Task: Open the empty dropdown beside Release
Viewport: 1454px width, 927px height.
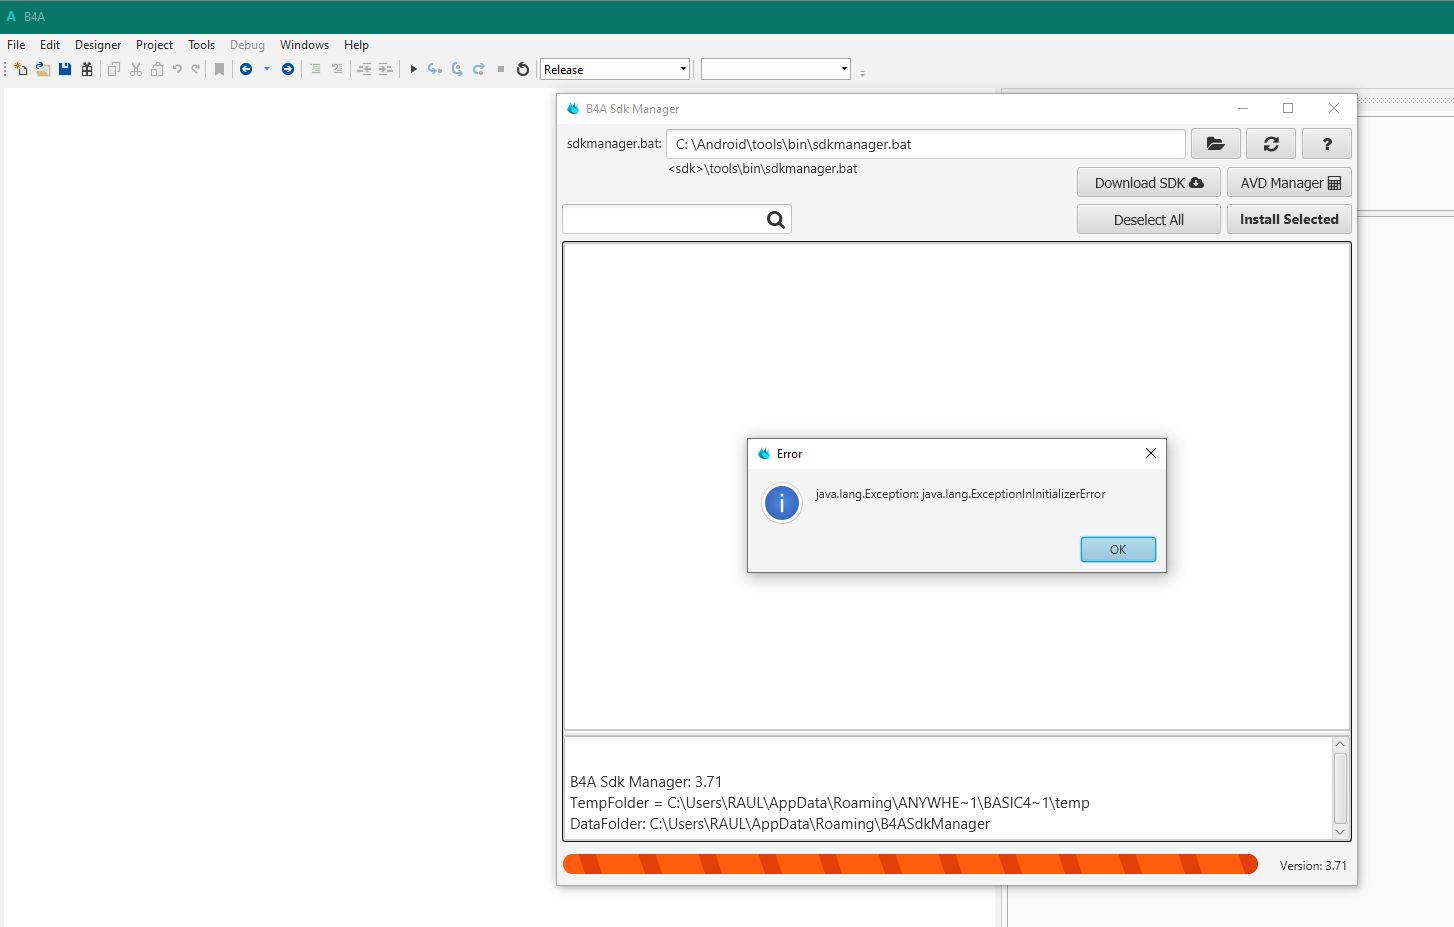Action: pos(776,69)
